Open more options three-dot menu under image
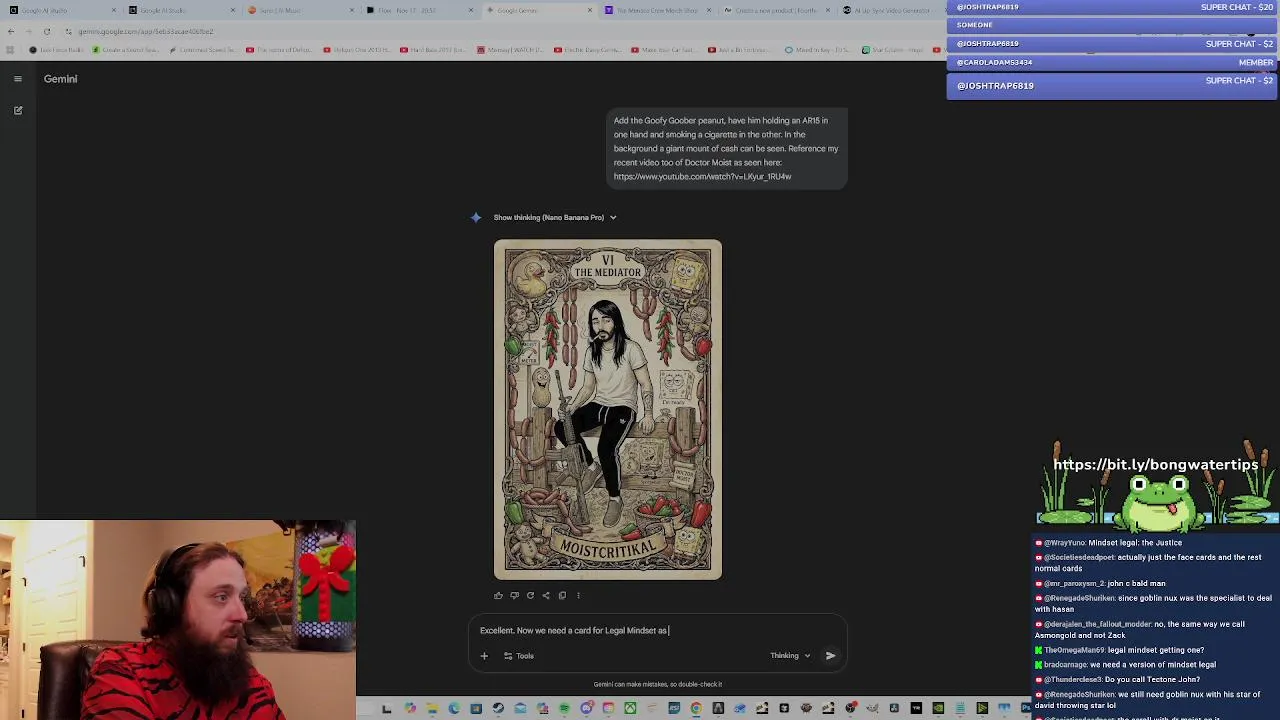Screen dimensions: 1280x720 pyautogui.click(x=578, y=596)
